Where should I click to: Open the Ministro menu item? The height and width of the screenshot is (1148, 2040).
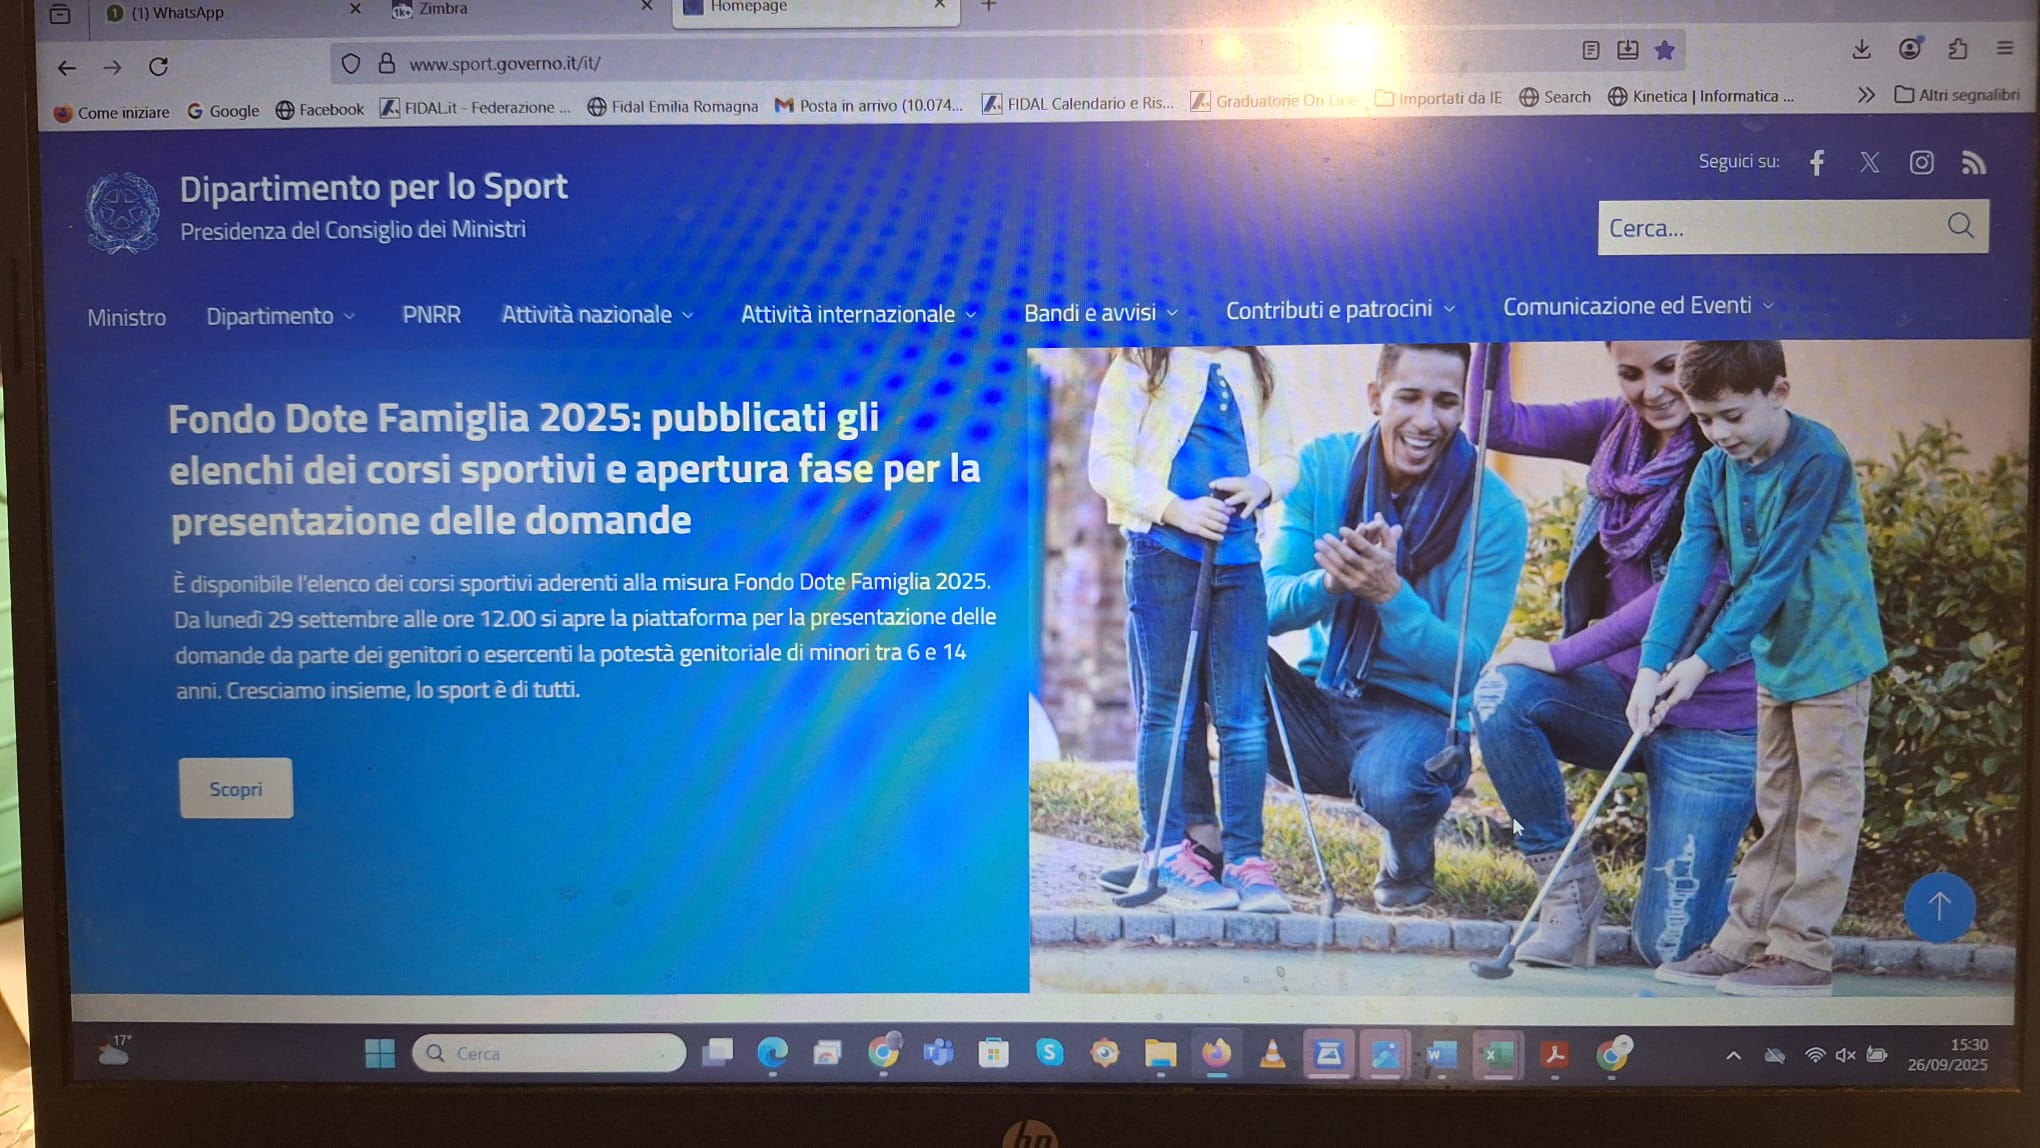pos(126,318)
